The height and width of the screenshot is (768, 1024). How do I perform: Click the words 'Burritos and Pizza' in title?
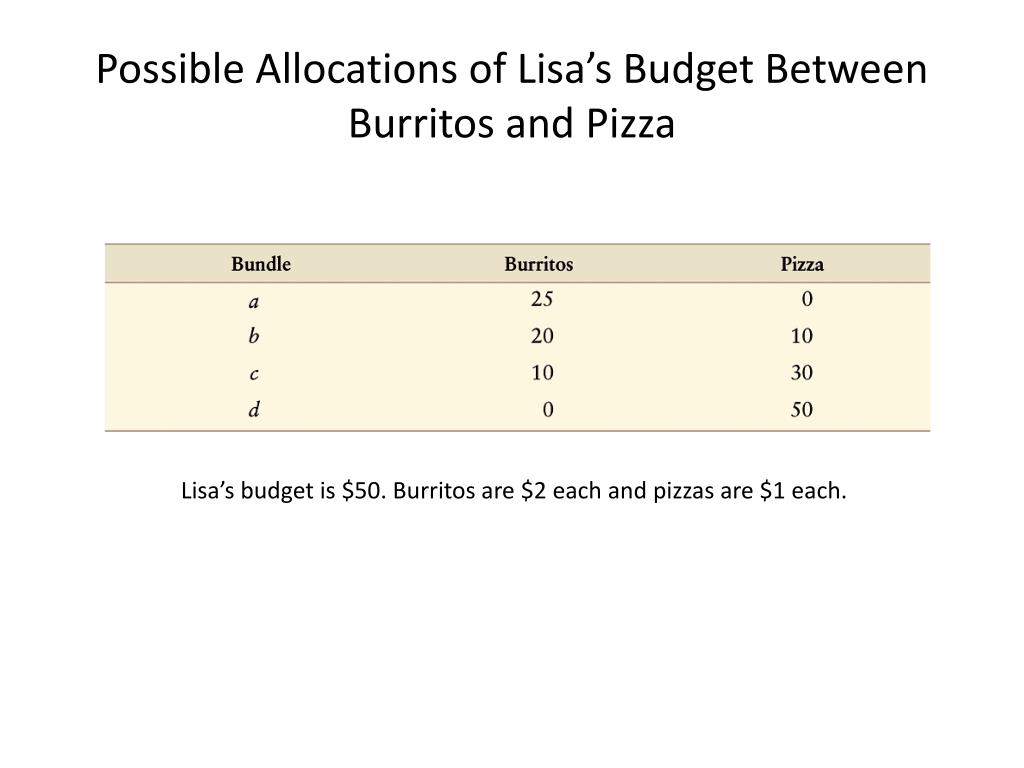click(511, 123)
